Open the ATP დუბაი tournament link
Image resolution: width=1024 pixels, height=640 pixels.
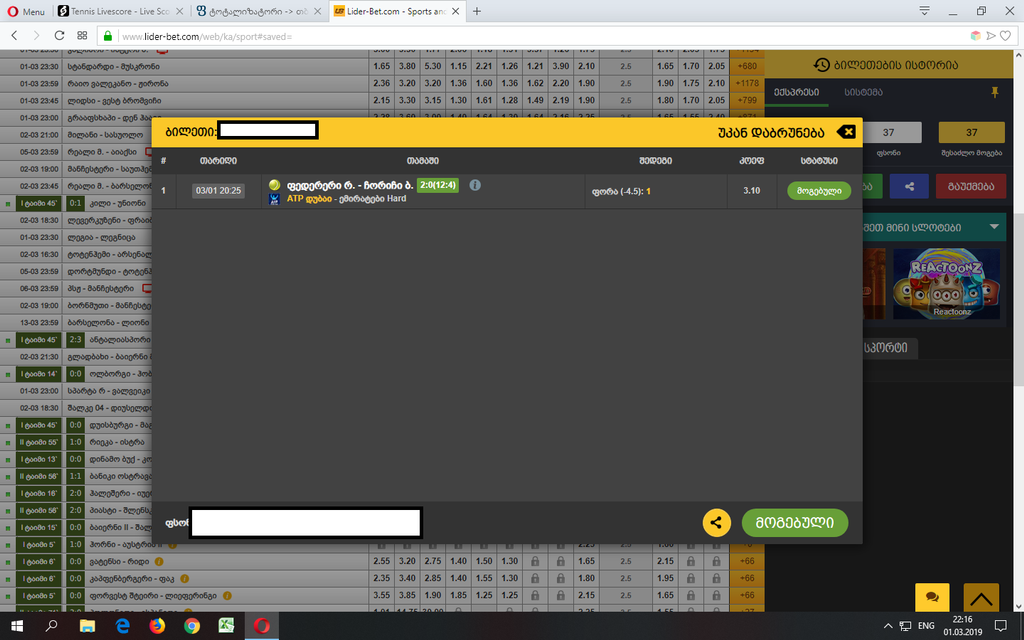pos(310,199)
